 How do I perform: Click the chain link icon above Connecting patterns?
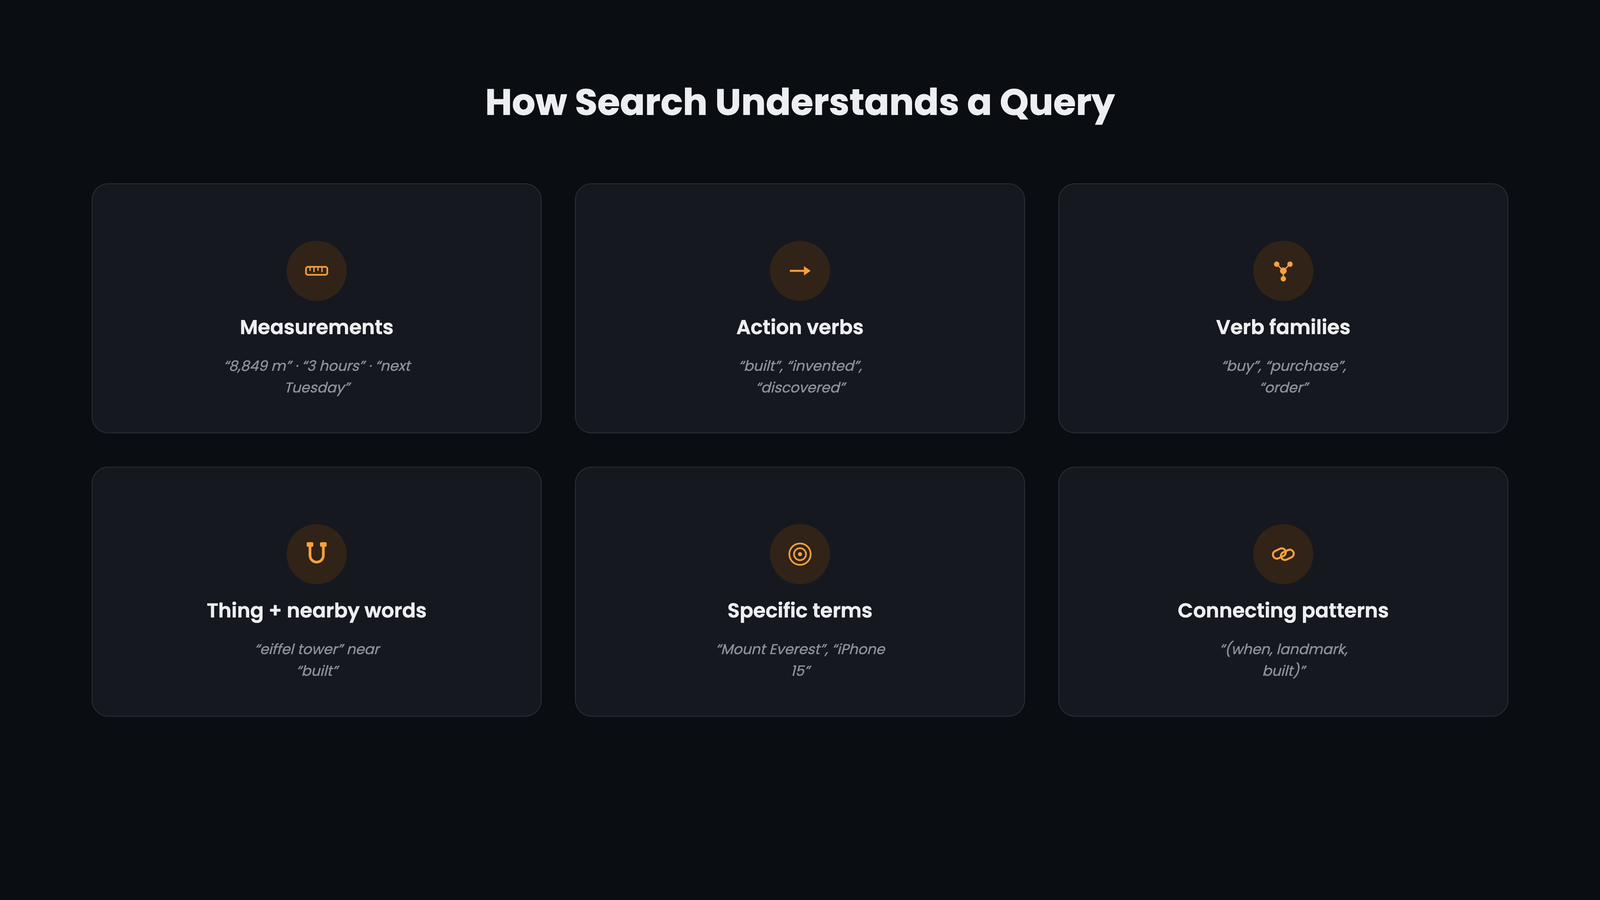[1283, 554]
